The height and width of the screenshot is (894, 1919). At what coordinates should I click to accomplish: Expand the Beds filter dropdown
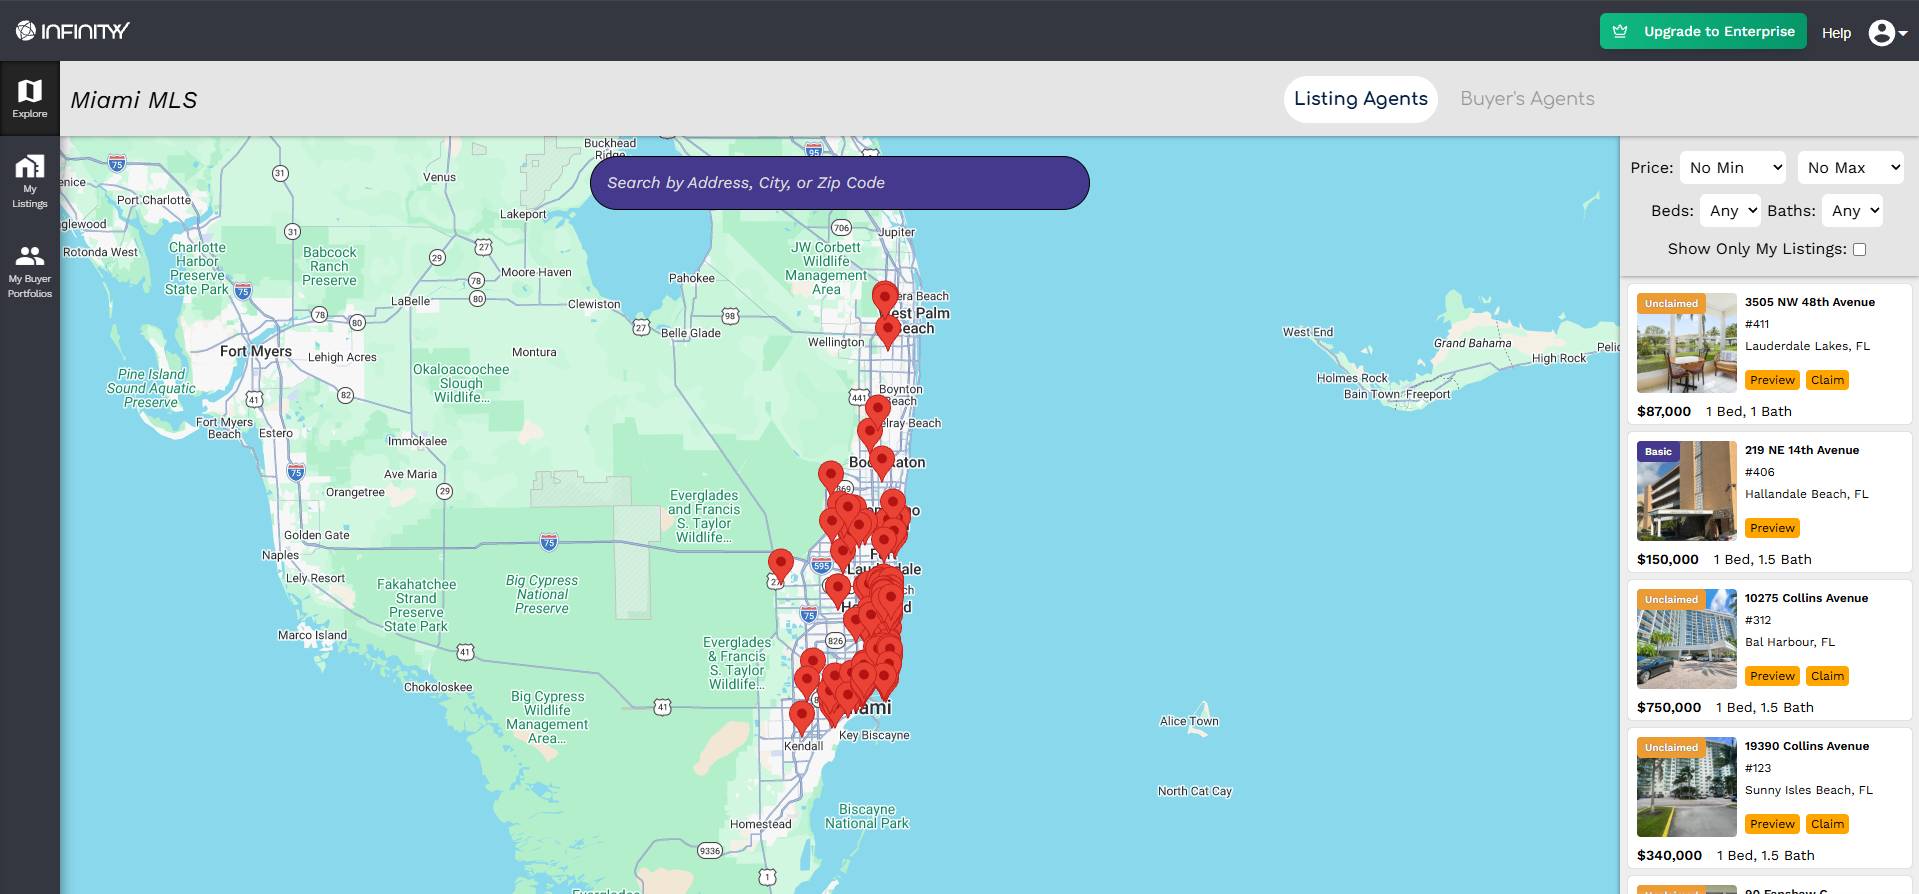point(1732,211)
